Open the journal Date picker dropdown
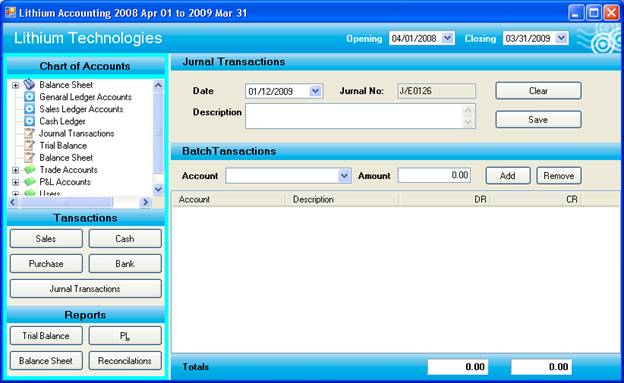Screen dimensions: 624x383 315,91
